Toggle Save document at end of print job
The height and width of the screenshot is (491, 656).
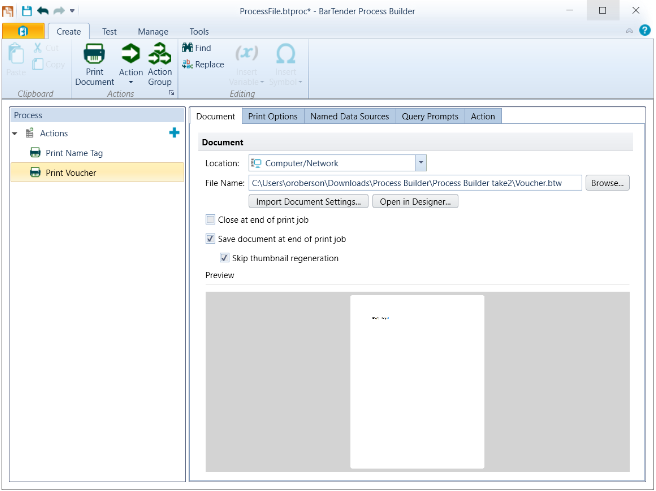210,239
